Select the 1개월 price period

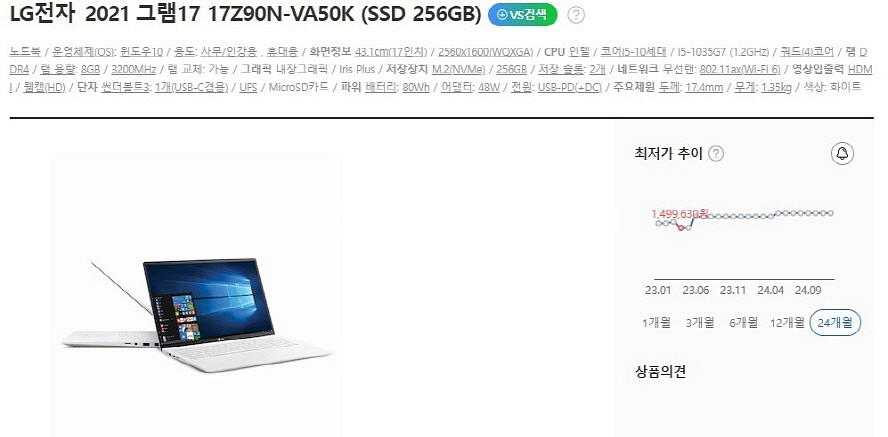coord(656,323)
